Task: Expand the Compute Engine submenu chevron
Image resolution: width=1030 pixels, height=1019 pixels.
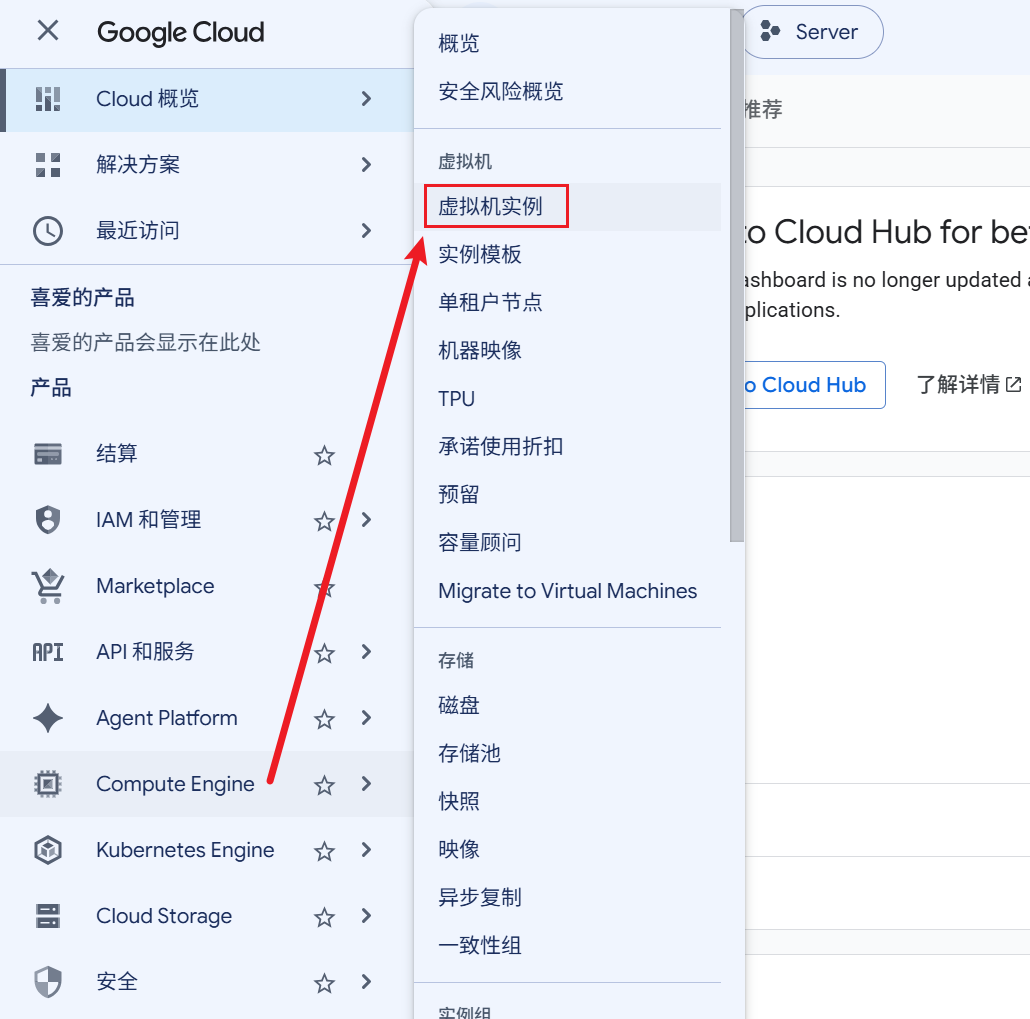Action: point(367,784)
